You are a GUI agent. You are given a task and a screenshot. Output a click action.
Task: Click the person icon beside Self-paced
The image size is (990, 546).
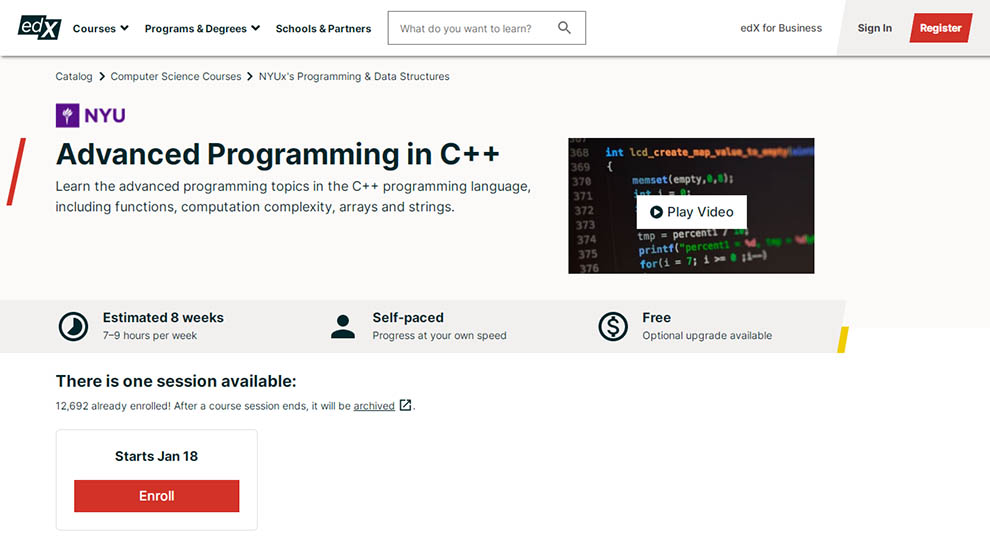coord(343,326)
